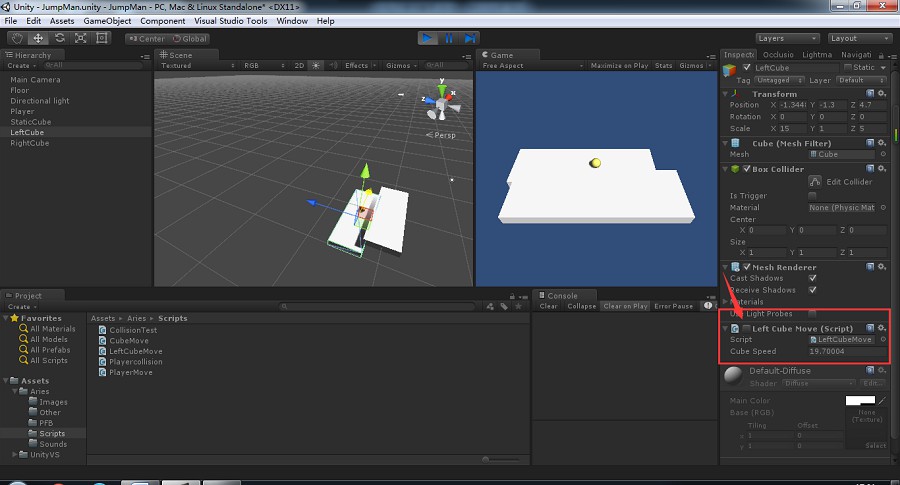Open the Hierarchy Create dropdown
The height and width of the screenshot is (485, 900).
pos(21,65)
